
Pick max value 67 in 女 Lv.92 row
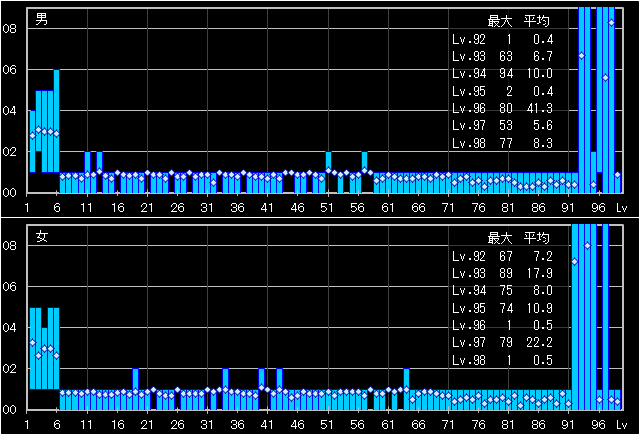point(506,256)
